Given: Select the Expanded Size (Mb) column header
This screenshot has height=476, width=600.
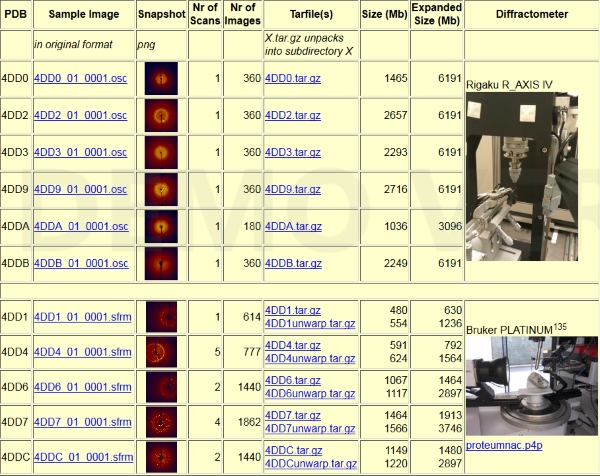Looking at the screenshot, I should coord(437,14).
